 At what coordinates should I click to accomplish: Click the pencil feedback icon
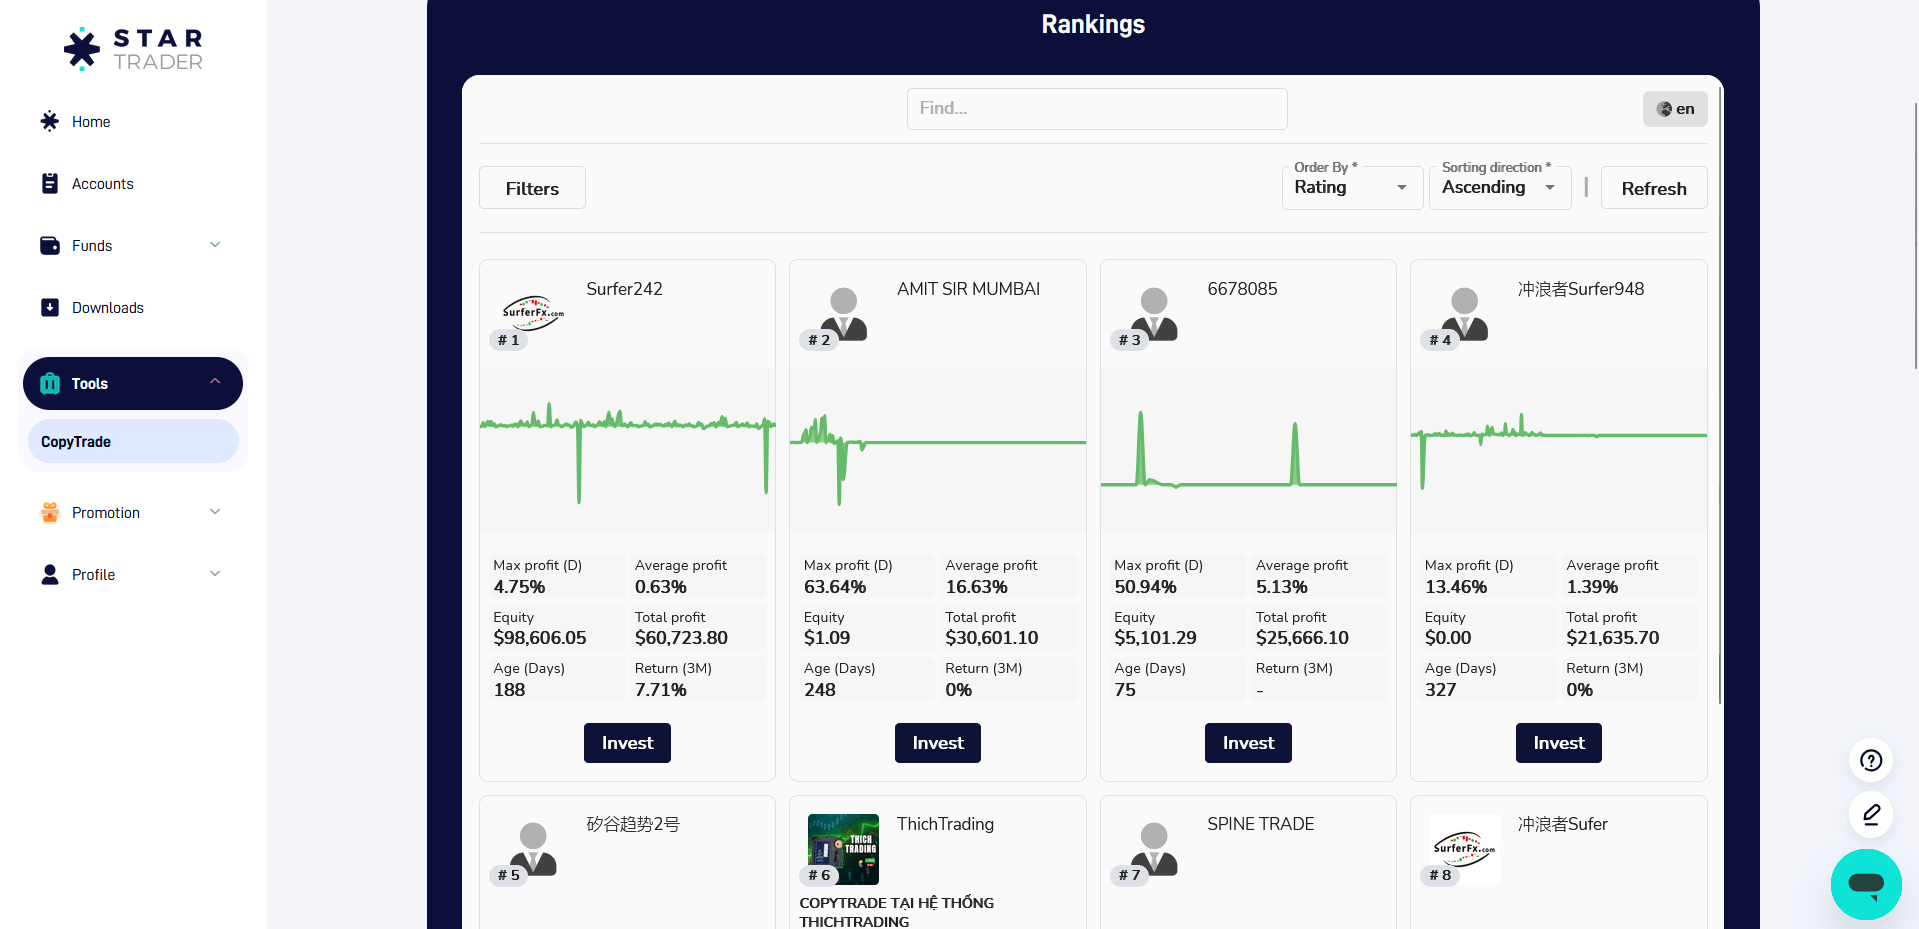point(1871,815)
